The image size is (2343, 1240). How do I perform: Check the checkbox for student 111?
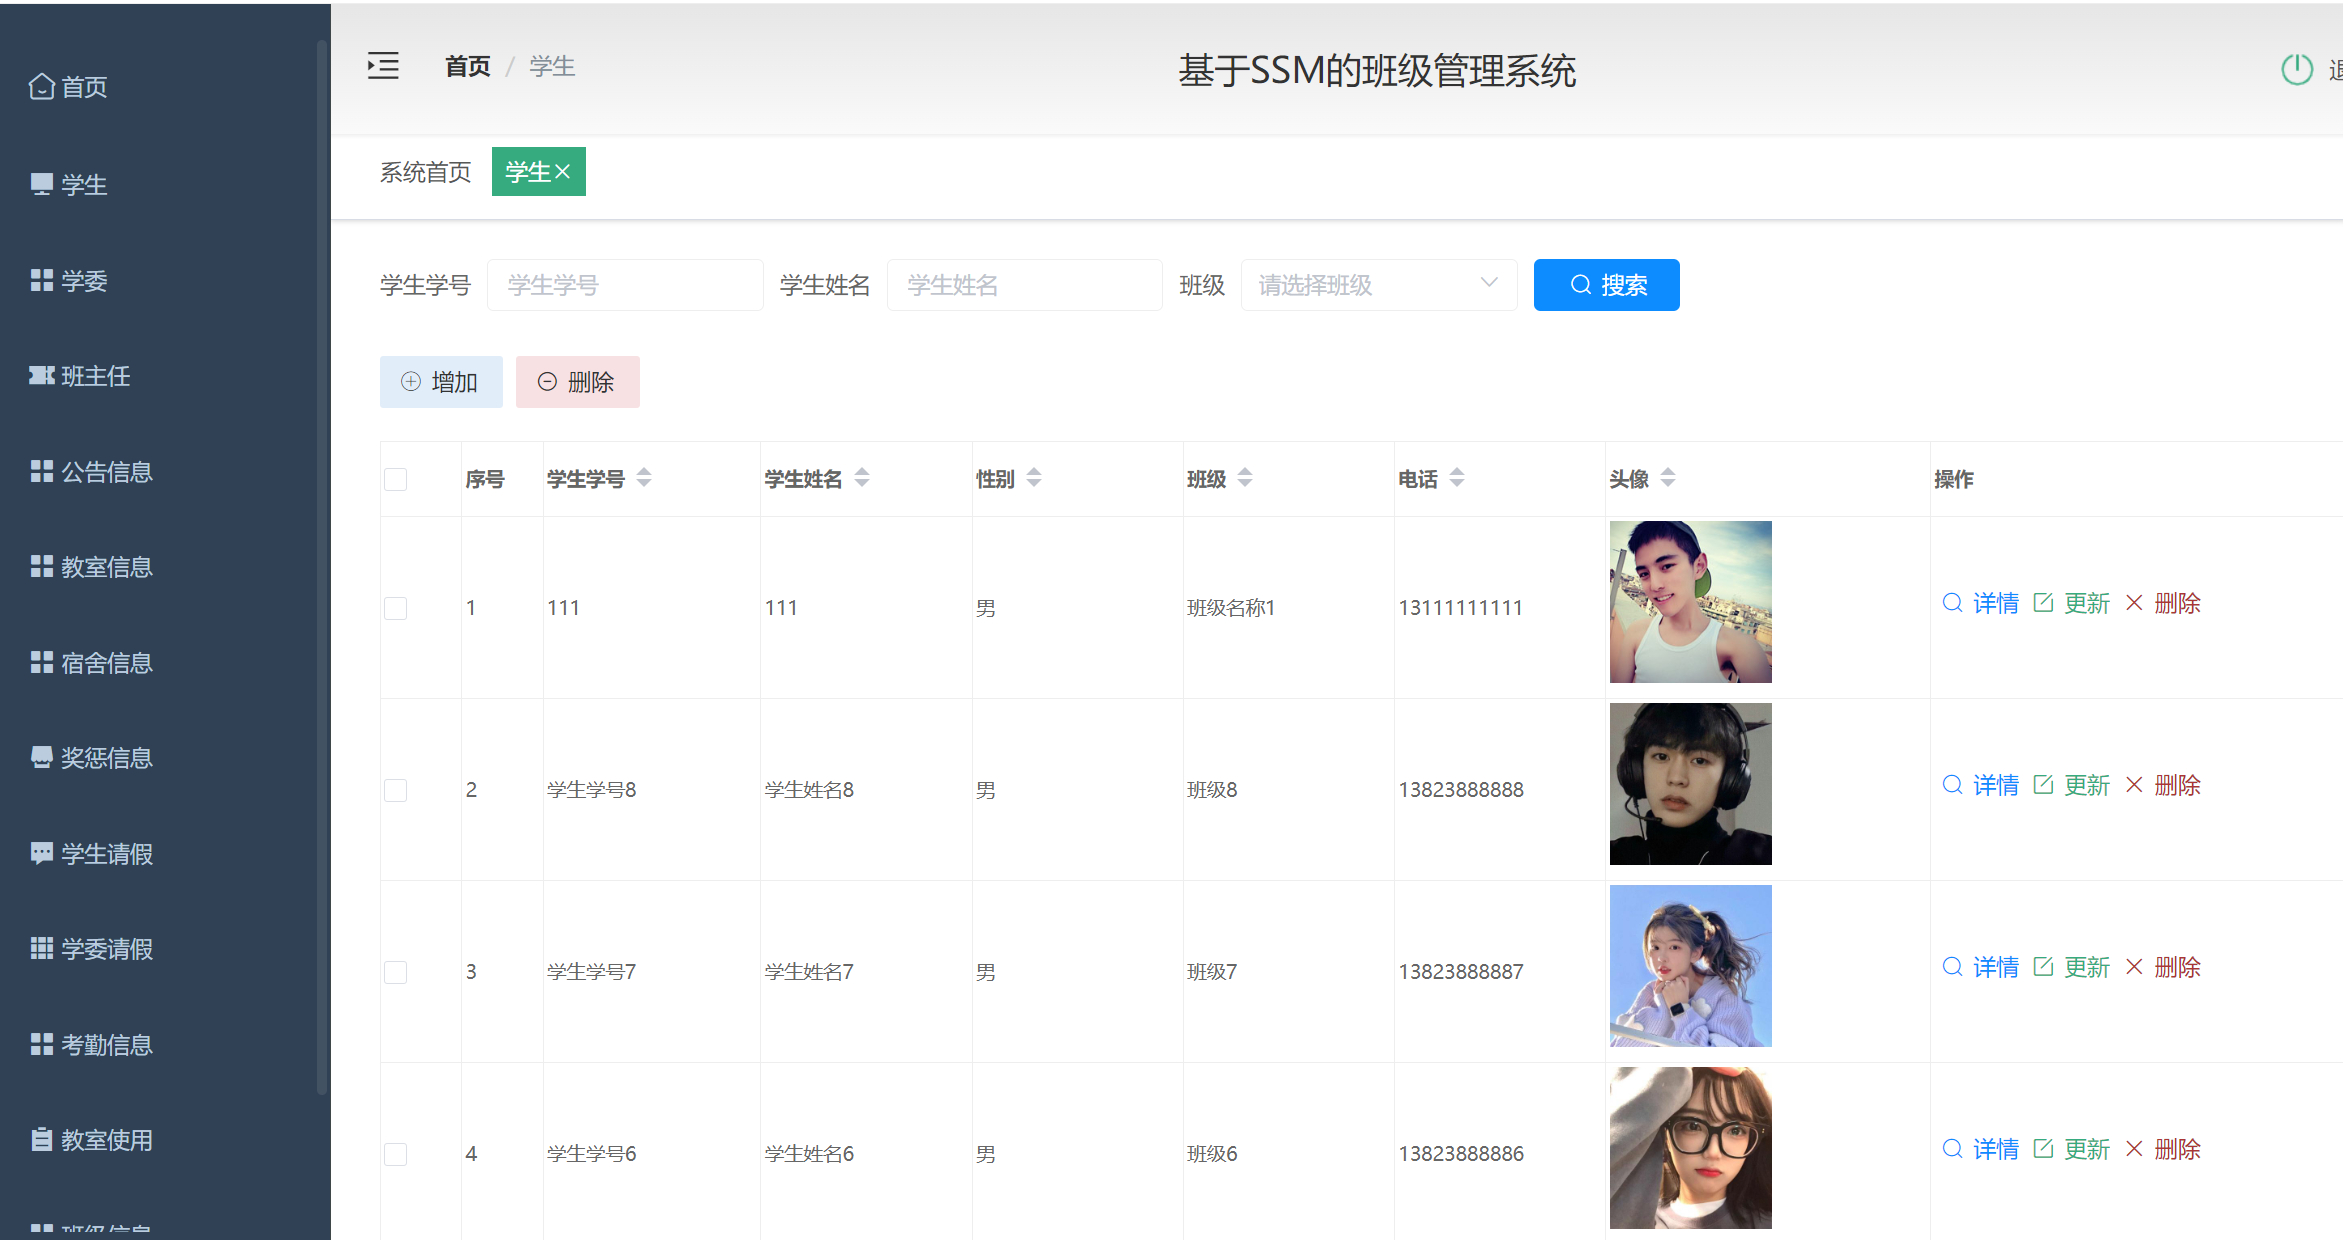click(396, 608)
